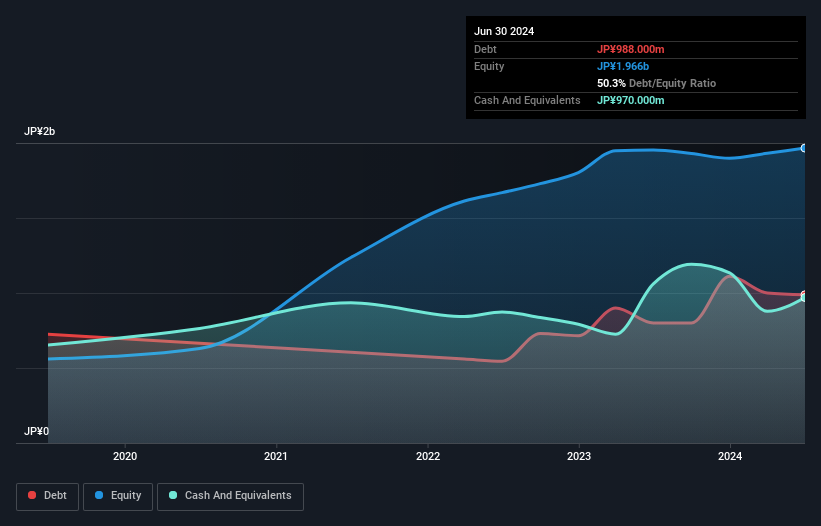Toggle Cash And Equivalents legend button

coord(230,496)
